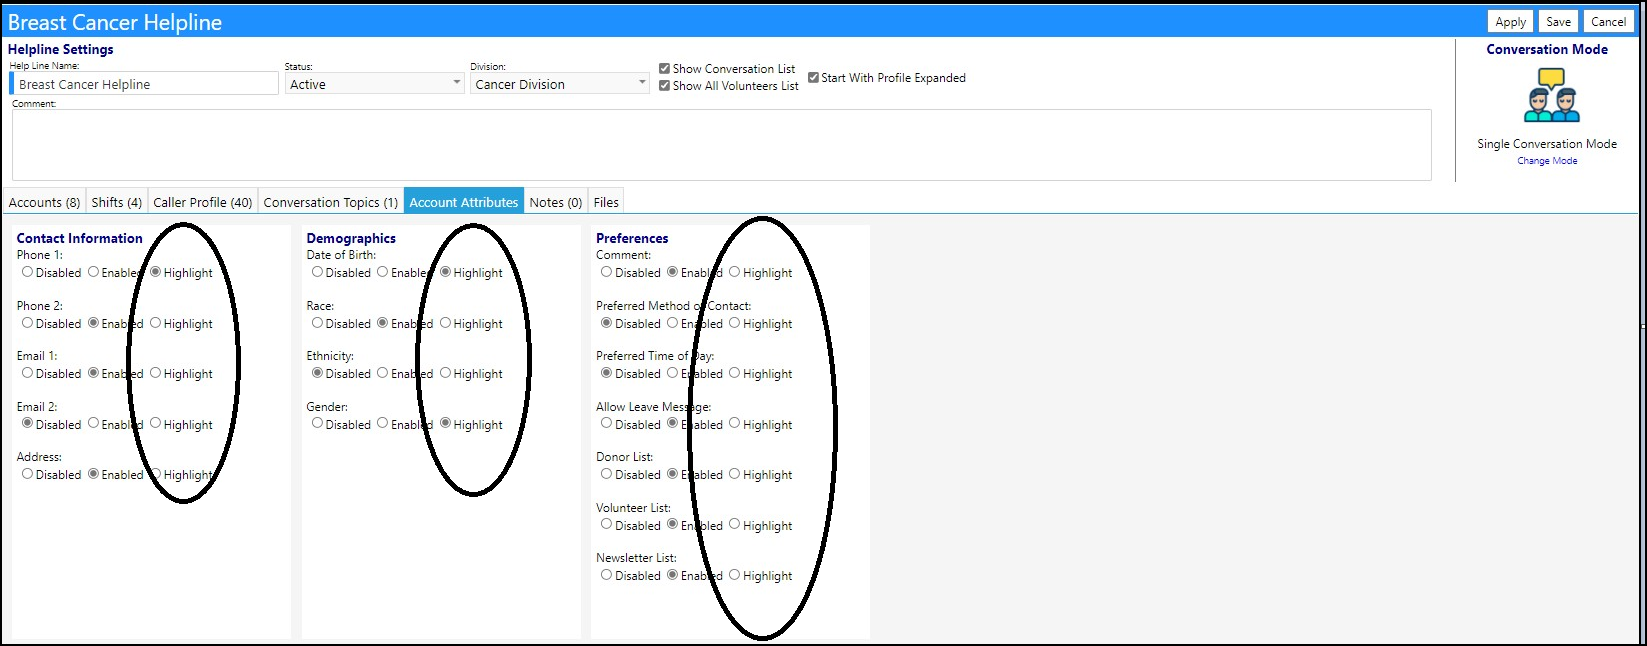Viewport: 1647px width, 646px height.
Task: Set Preferences Comment to Disabled
Action: pyautogui.click(x=606, y=272)
